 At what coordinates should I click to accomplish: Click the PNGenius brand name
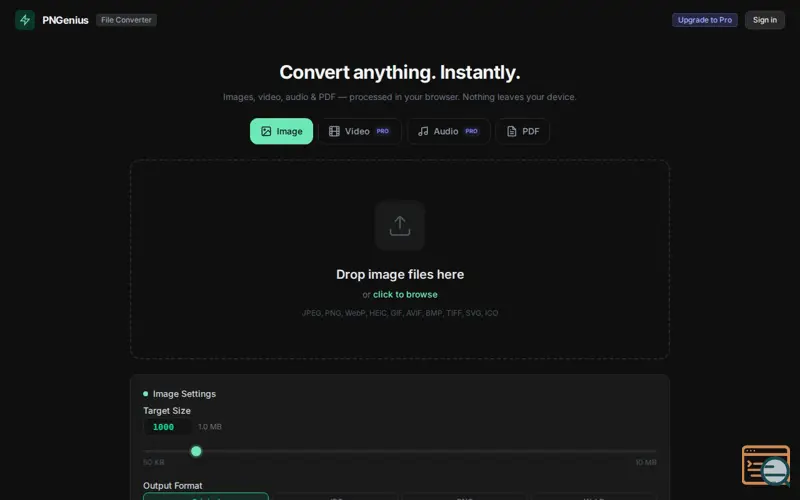tap(65, 20)
